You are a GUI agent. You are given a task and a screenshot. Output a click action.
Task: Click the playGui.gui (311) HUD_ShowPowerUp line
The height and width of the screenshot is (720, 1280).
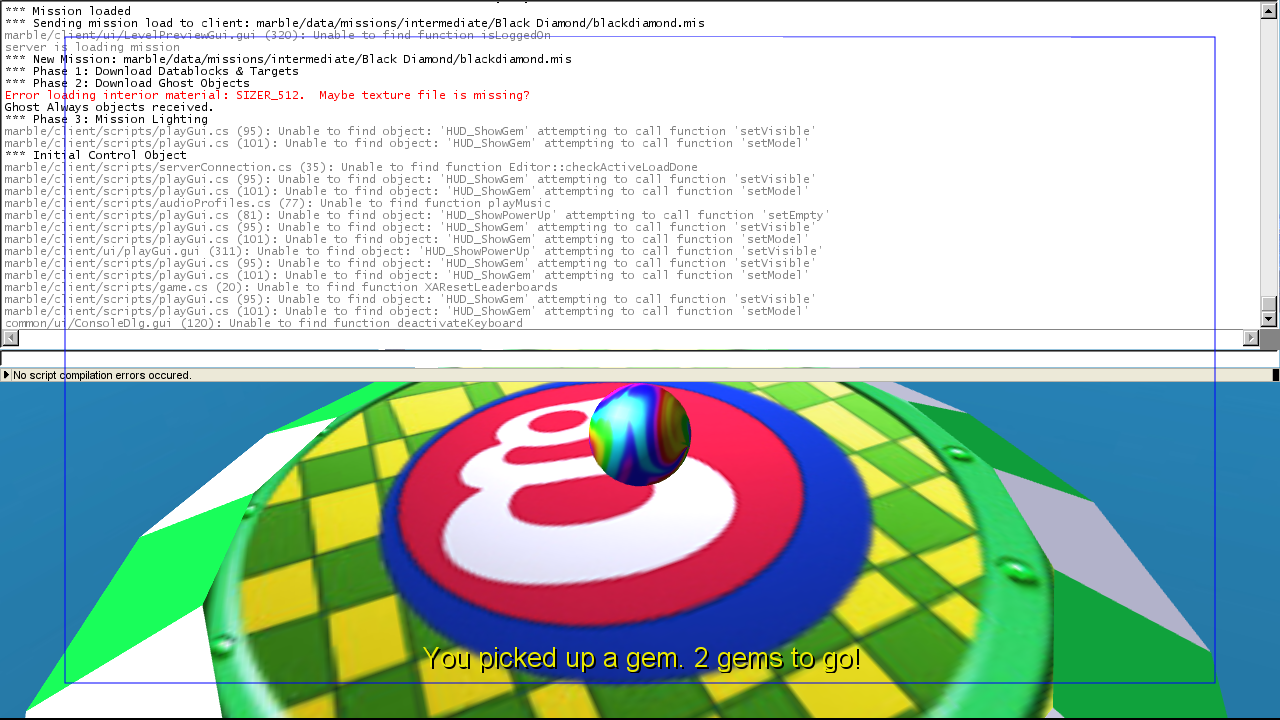tap(414, 251)
